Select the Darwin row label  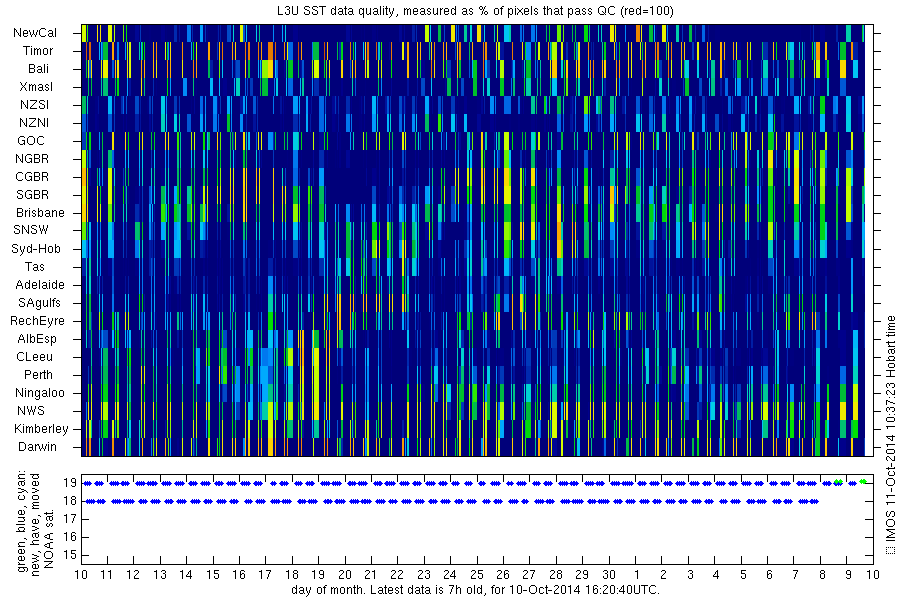coord(37,446)
